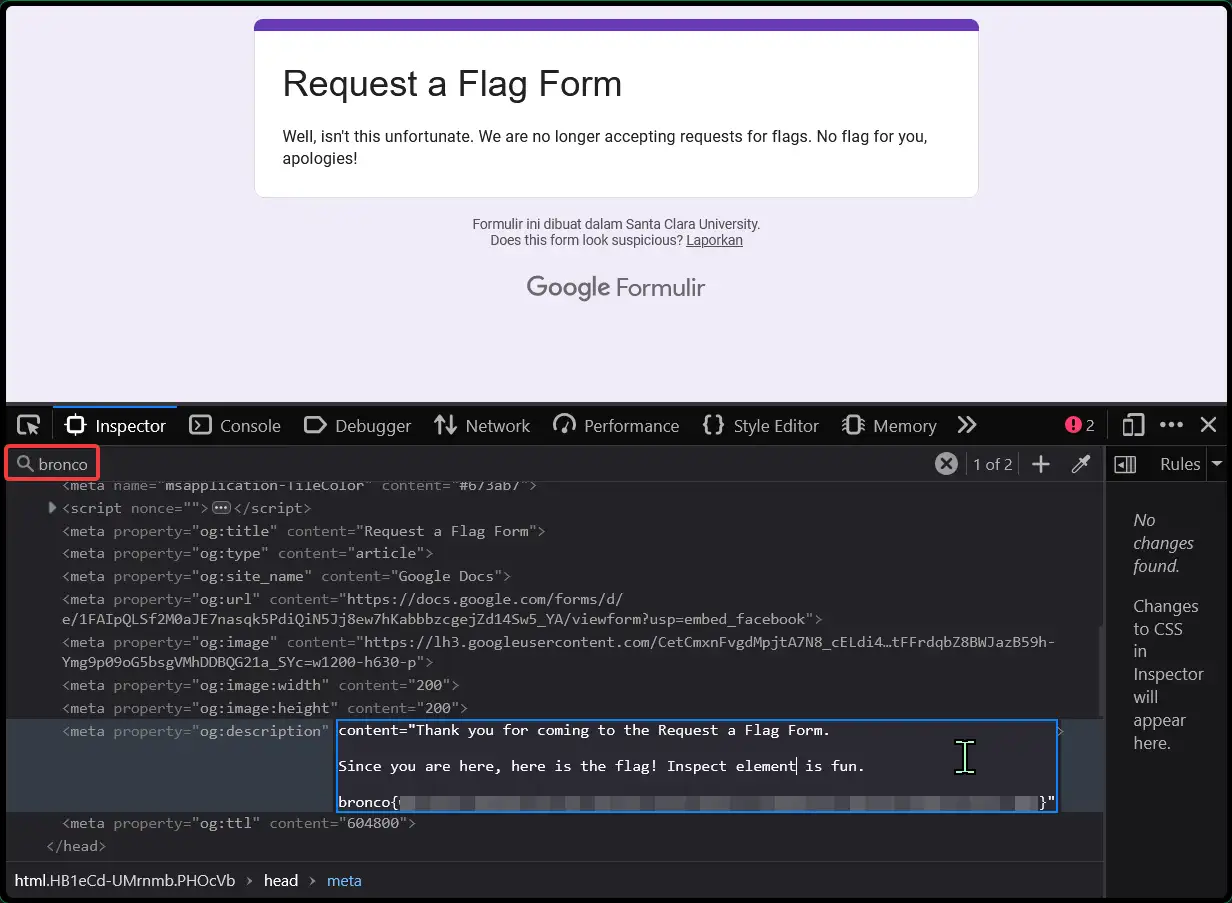Select the msapplication-TileColor meta line

299,486
